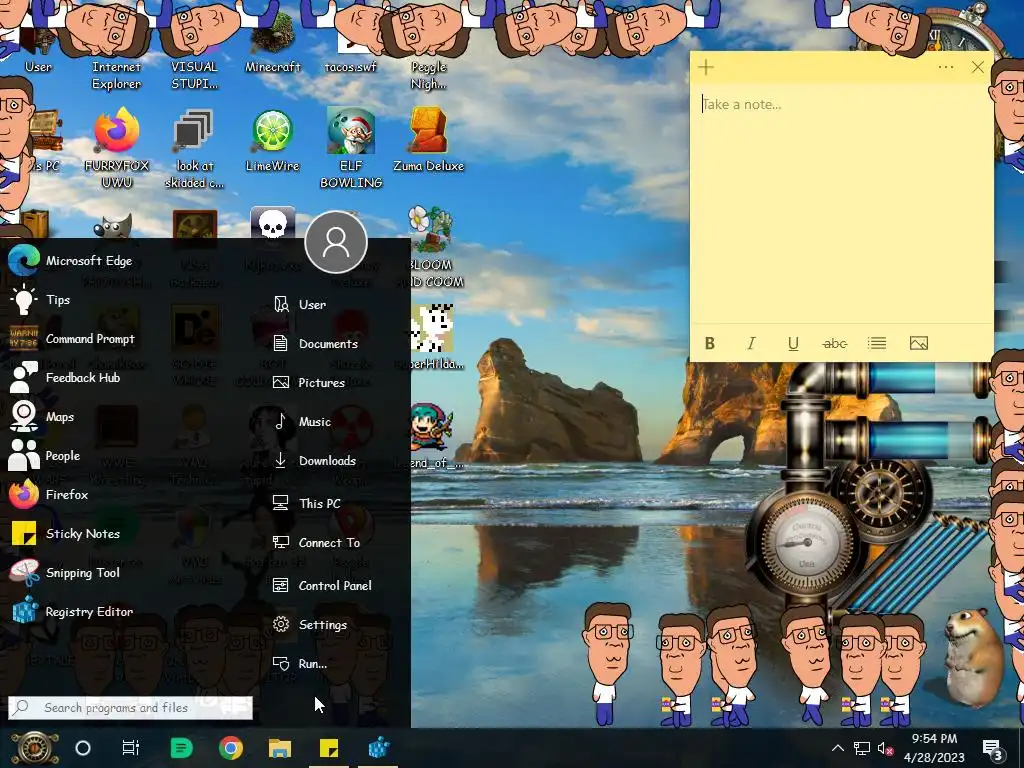This screenshot has height=768, width=1024.
Task: Open the User folder in start menu
Action: pyautogui.click(x=299, y=304)
